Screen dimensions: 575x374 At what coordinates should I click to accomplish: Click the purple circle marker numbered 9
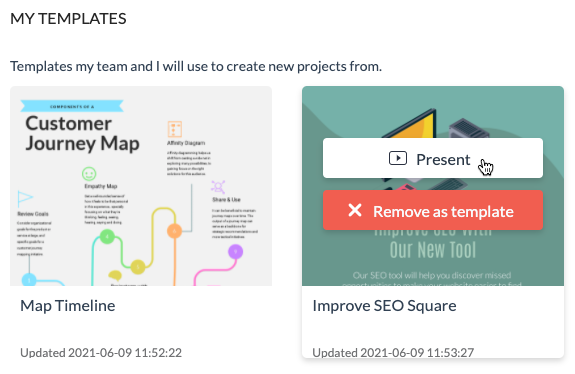click(x=235, y=252)
